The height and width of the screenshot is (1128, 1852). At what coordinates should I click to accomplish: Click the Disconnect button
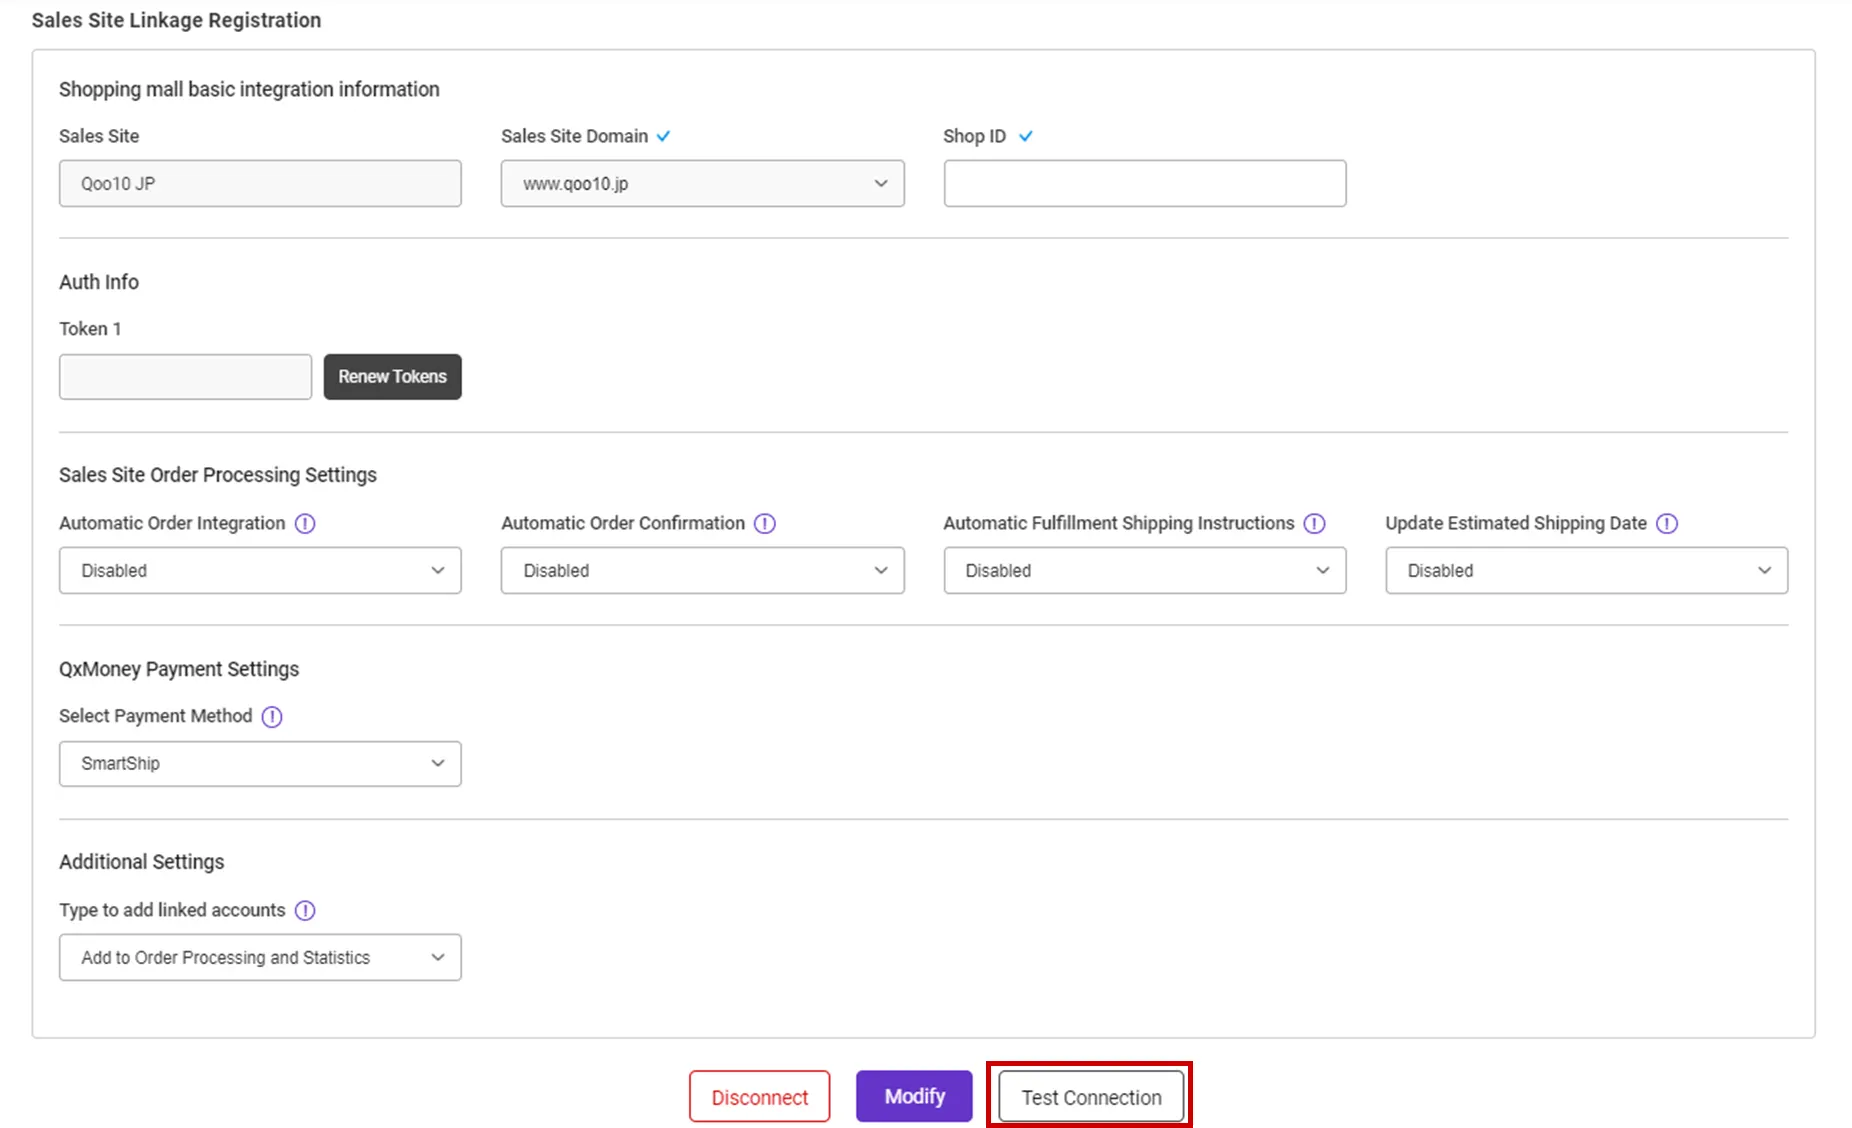(x=759, y=1097)
